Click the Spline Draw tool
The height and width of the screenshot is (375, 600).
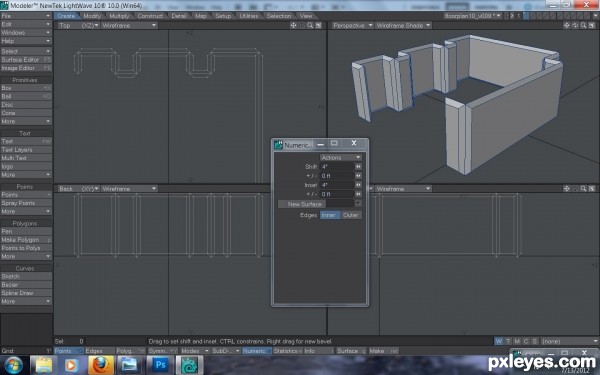(26, 293)
